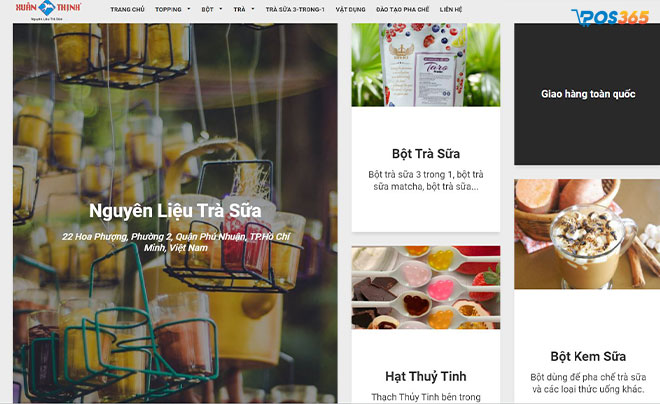
Task: Click the Xuân Thịnh logo
Action: 48,11
